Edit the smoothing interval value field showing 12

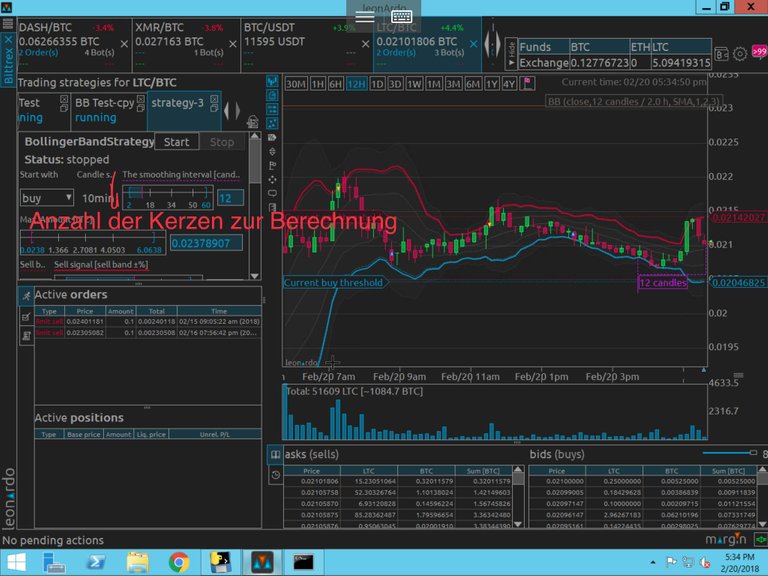[x=230, y=198]
